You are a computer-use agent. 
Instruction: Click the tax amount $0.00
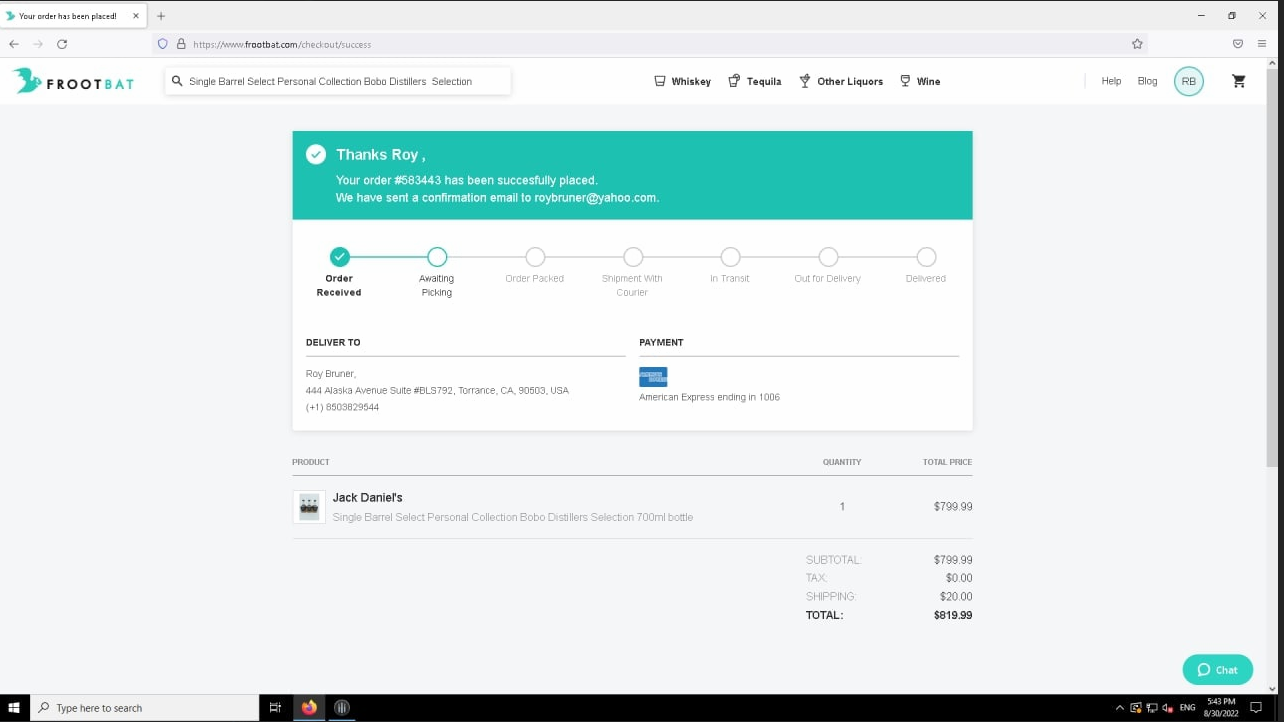point(959,578)
